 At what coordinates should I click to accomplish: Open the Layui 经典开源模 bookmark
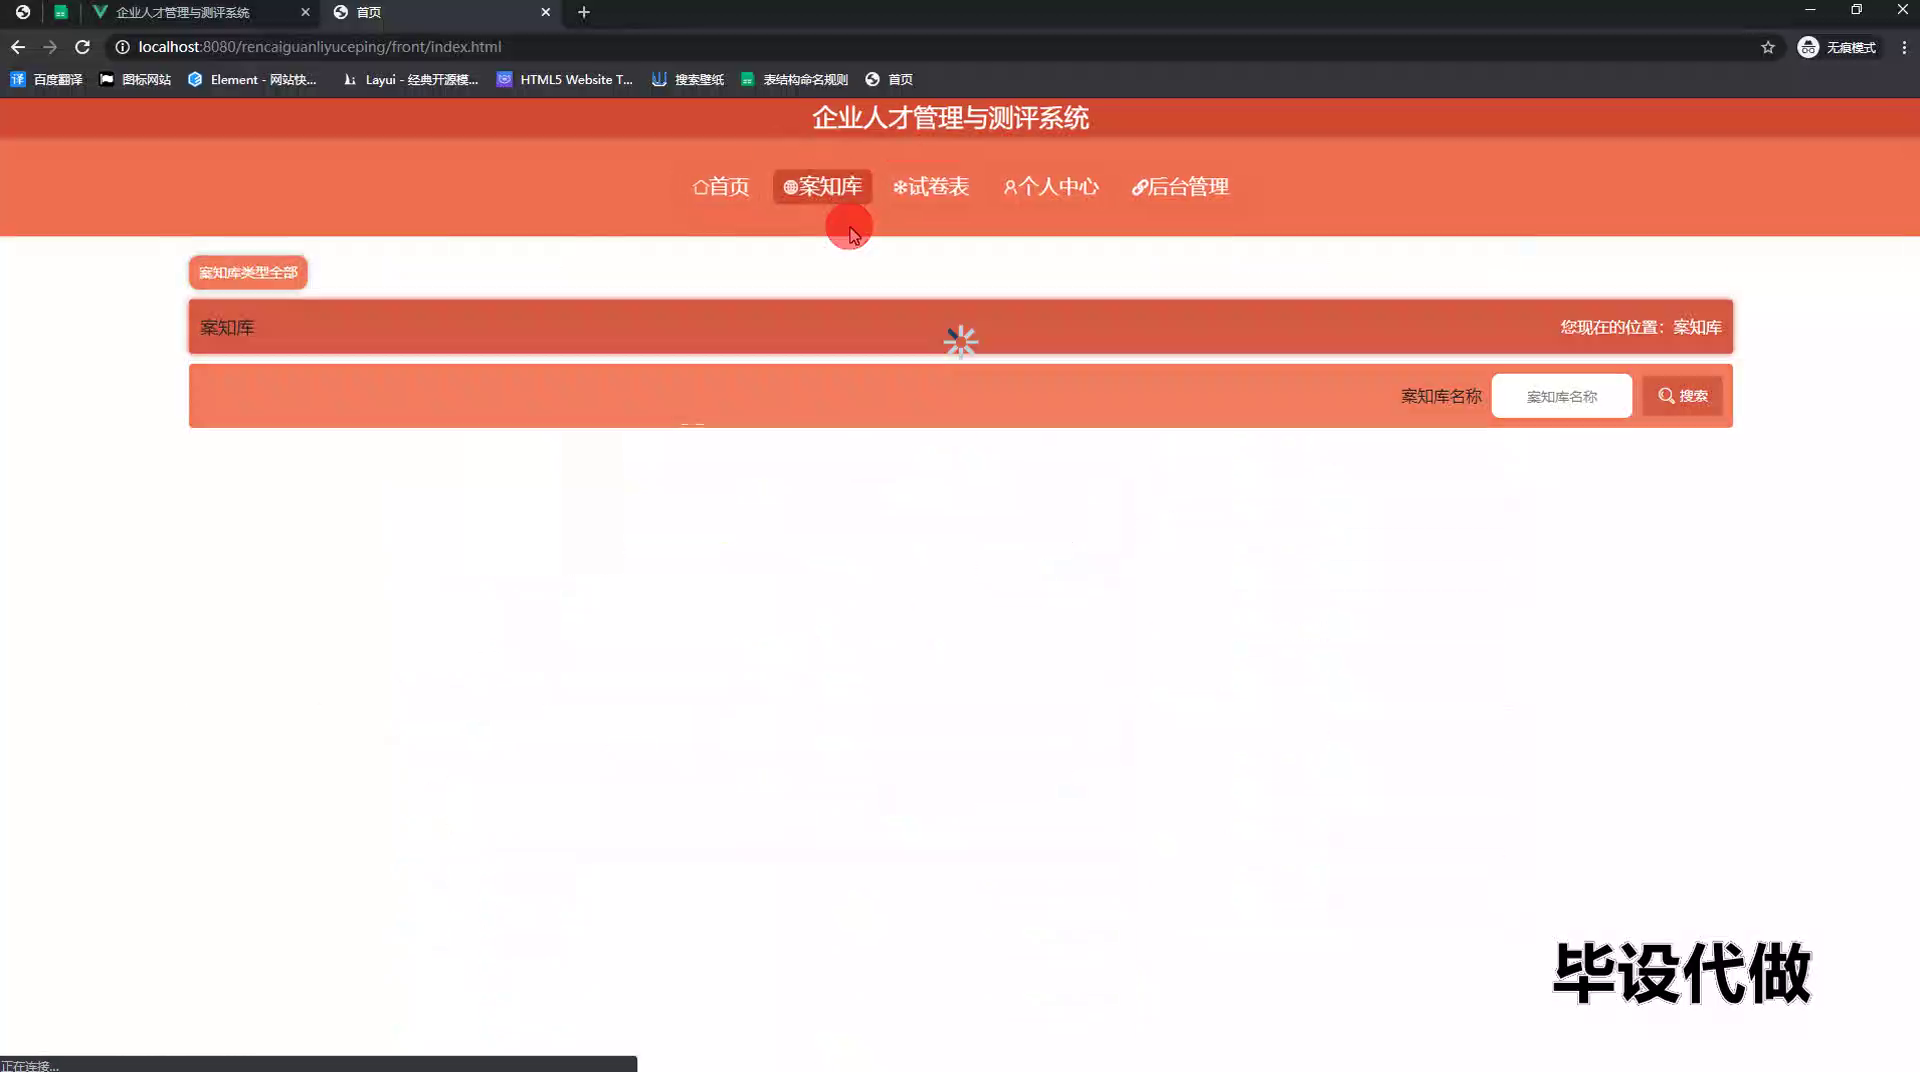410,79
